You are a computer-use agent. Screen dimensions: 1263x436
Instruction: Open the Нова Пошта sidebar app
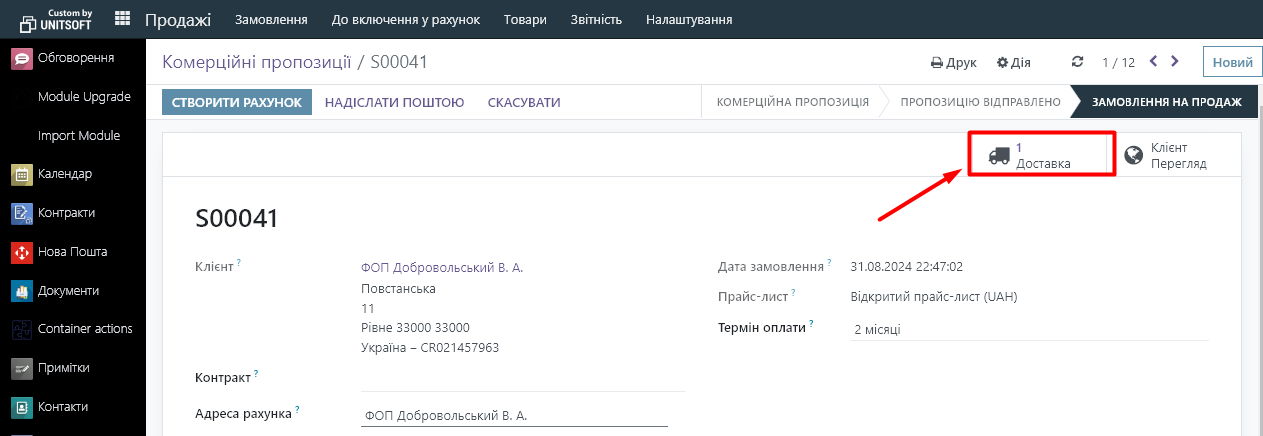coord(72,252)
